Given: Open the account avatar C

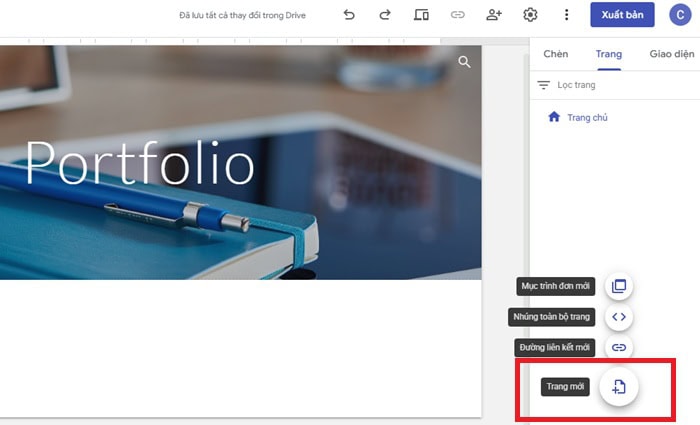Looking at the screenshot, I should click(x=680, y=15).
